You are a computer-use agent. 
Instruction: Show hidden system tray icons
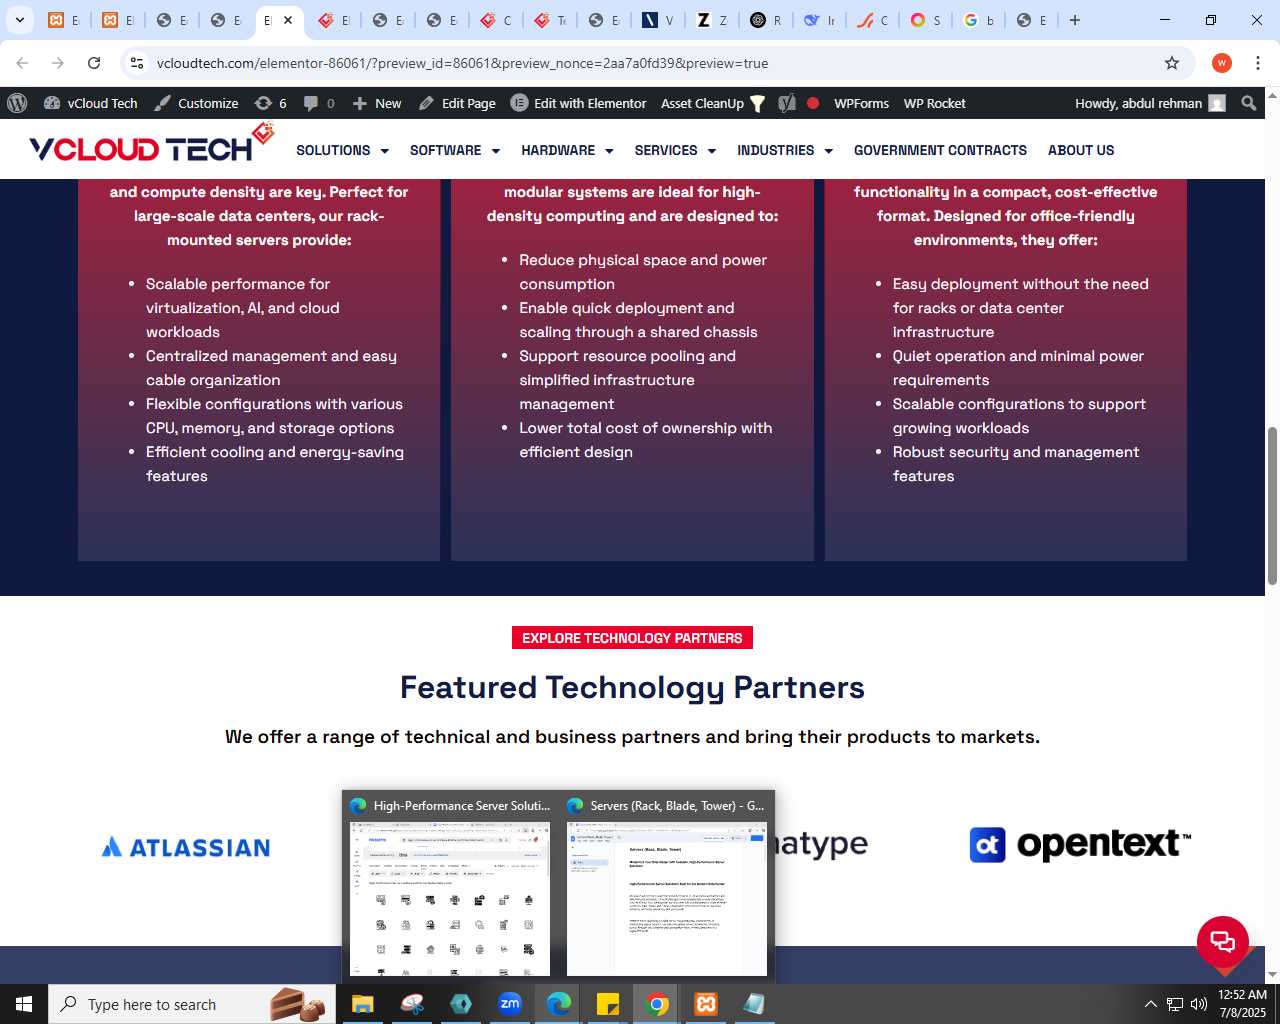click(1150, 1004)
